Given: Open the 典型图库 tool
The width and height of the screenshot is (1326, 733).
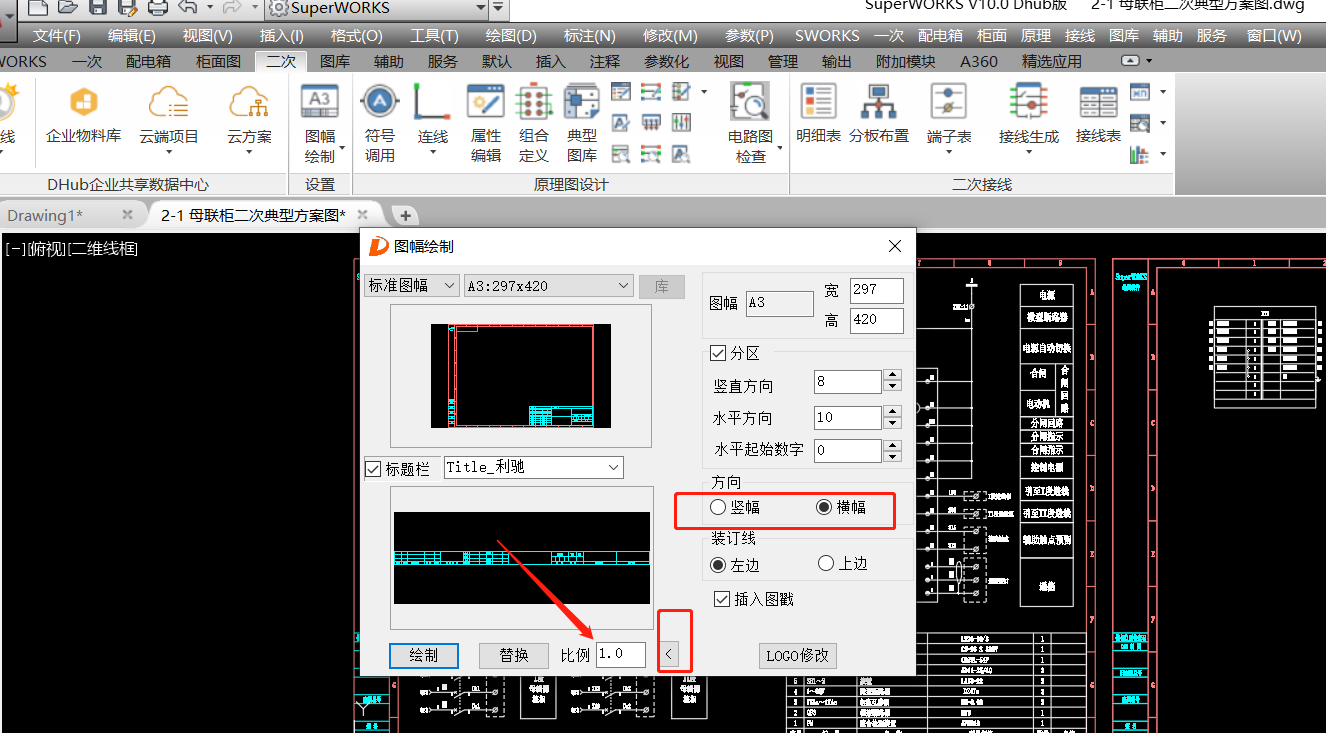Looking at the screenshot, I should coord(582,123).
